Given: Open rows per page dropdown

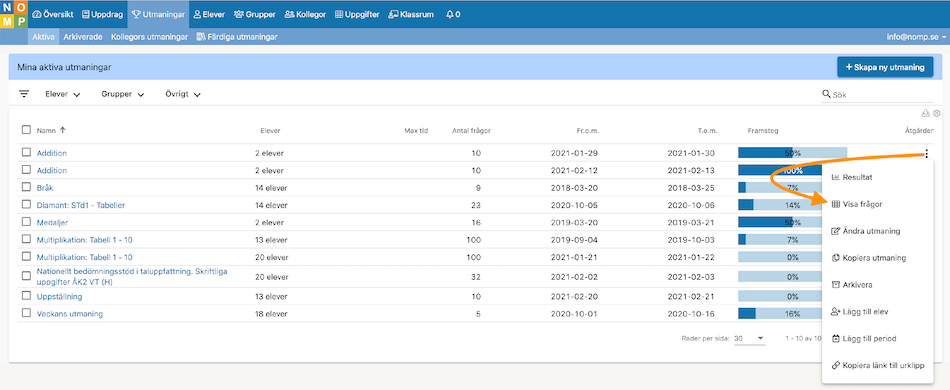Looking at the screenshot, I should click(749, 338).
